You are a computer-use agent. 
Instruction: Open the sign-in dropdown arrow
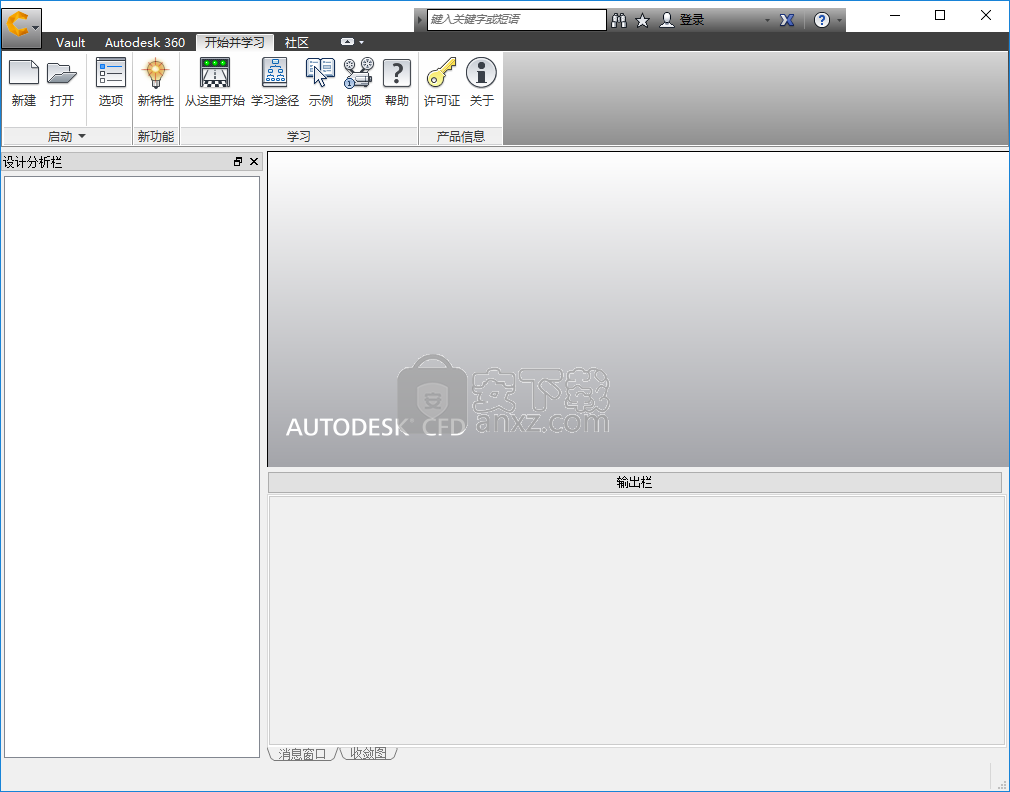[767, 21]
